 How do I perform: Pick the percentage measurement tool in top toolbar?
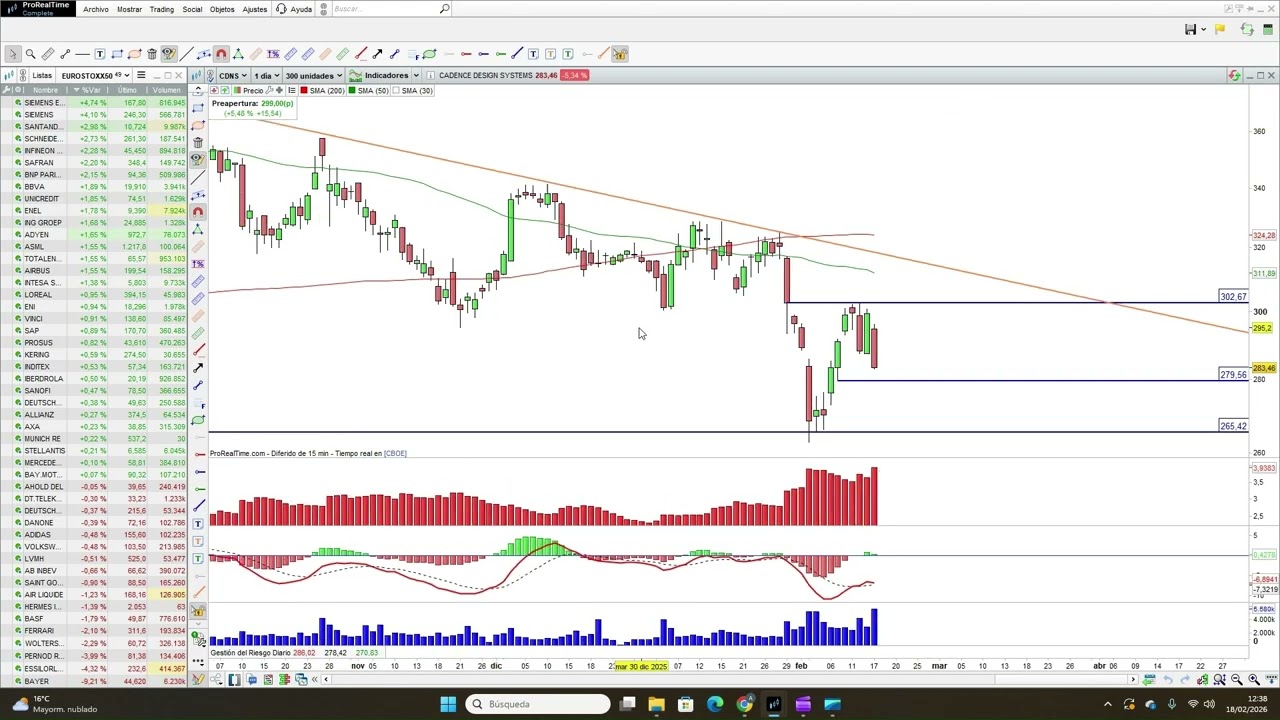pos(273,54)
